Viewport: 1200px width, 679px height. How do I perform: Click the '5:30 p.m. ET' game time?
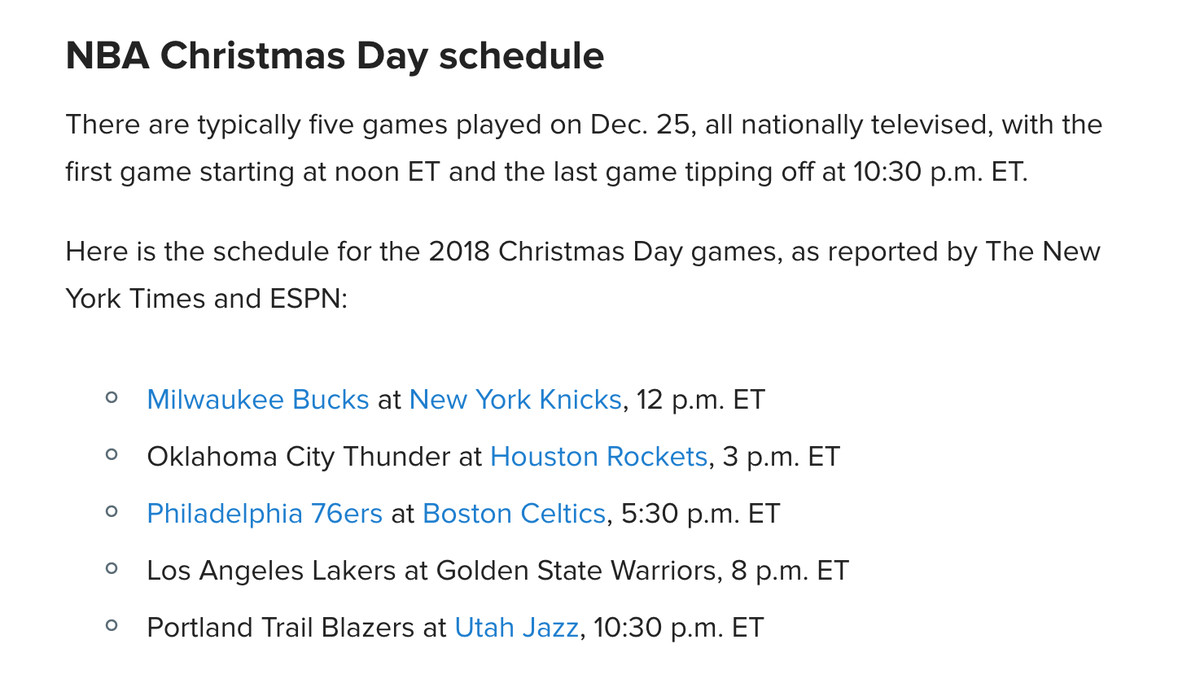point(701,514)
